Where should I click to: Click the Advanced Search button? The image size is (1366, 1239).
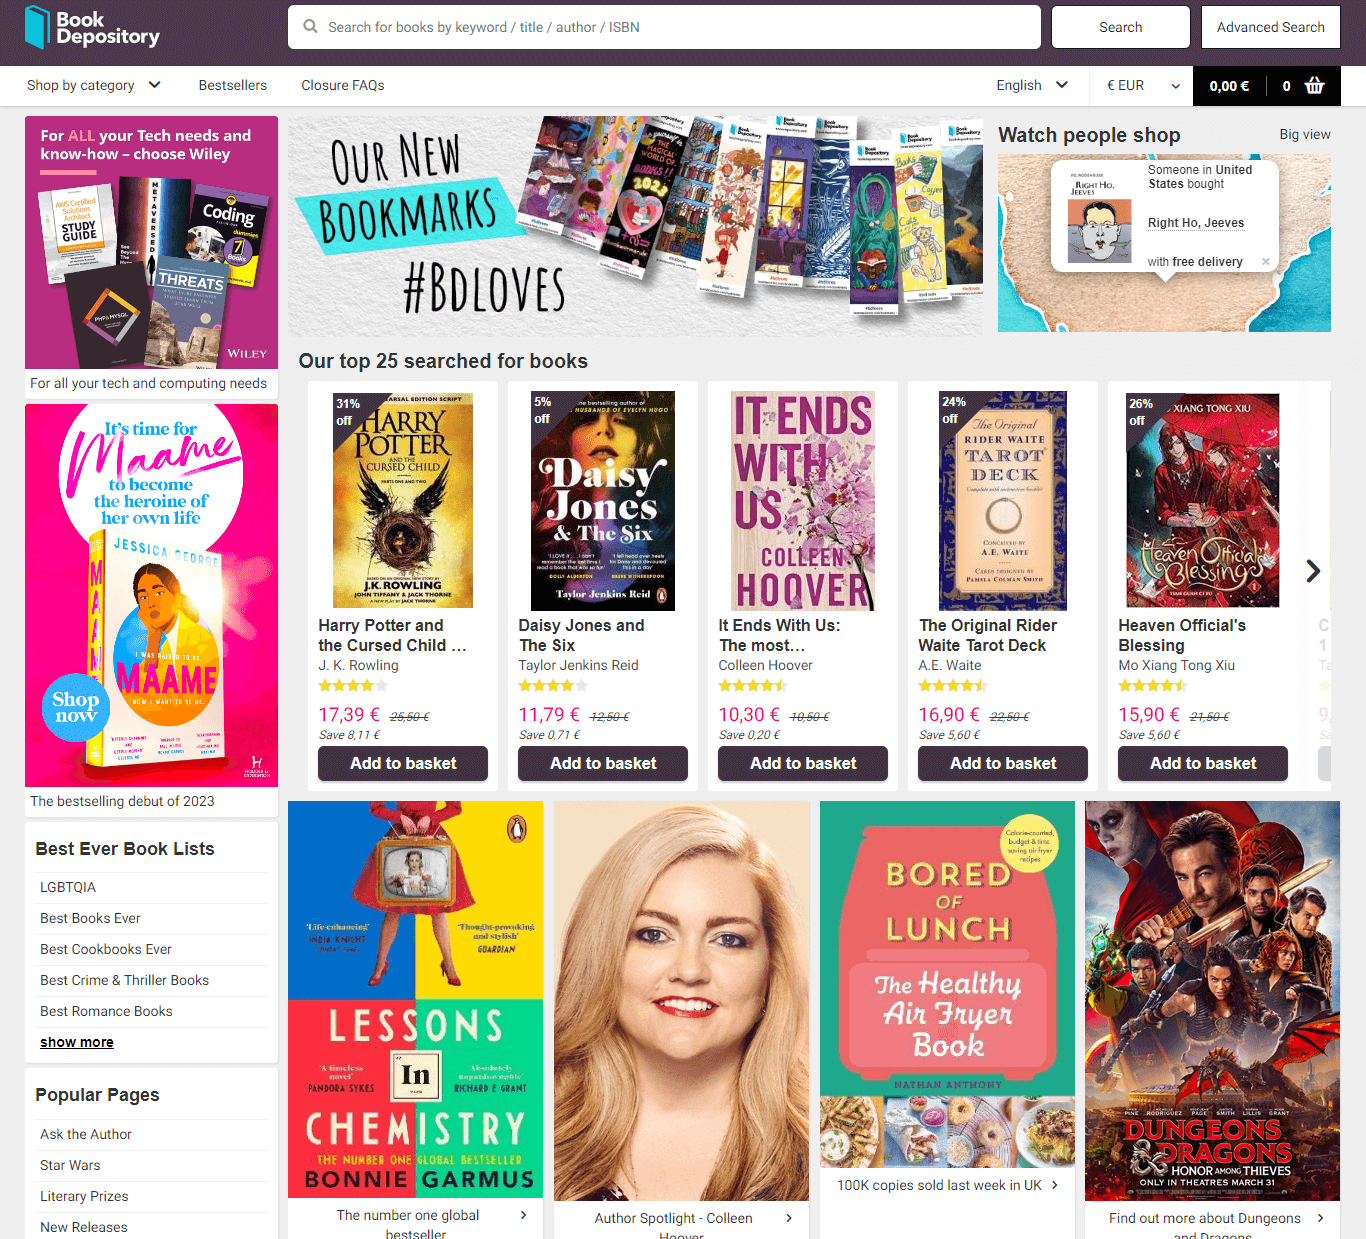(x=1269, y=27)
